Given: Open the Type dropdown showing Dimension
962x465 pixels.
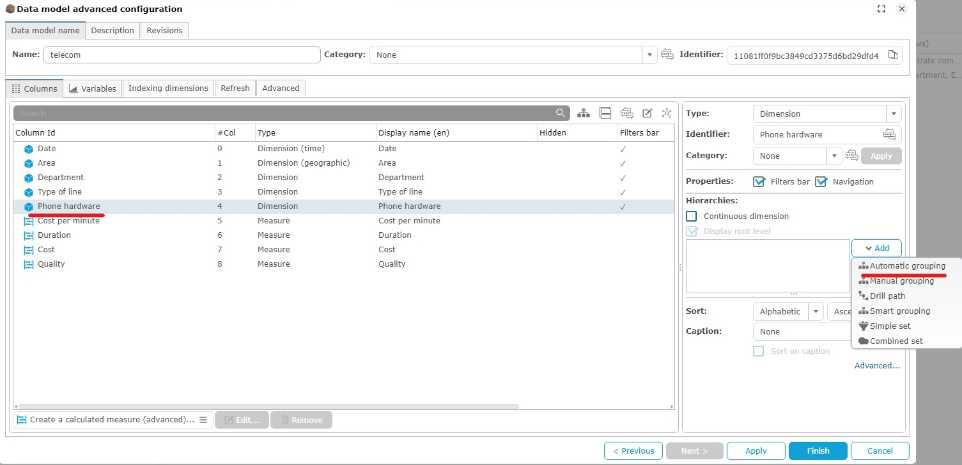Looking at the screenshot, I should [893, 114].
